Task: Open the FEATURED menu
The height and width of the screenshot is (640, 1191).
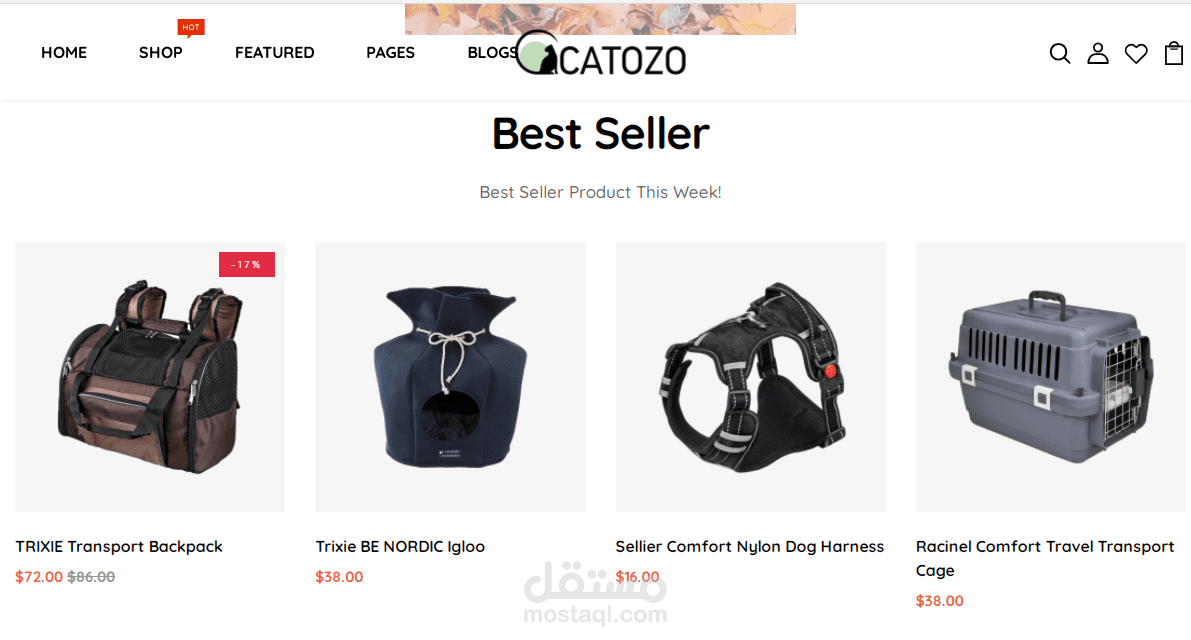Action: (274, 52)
